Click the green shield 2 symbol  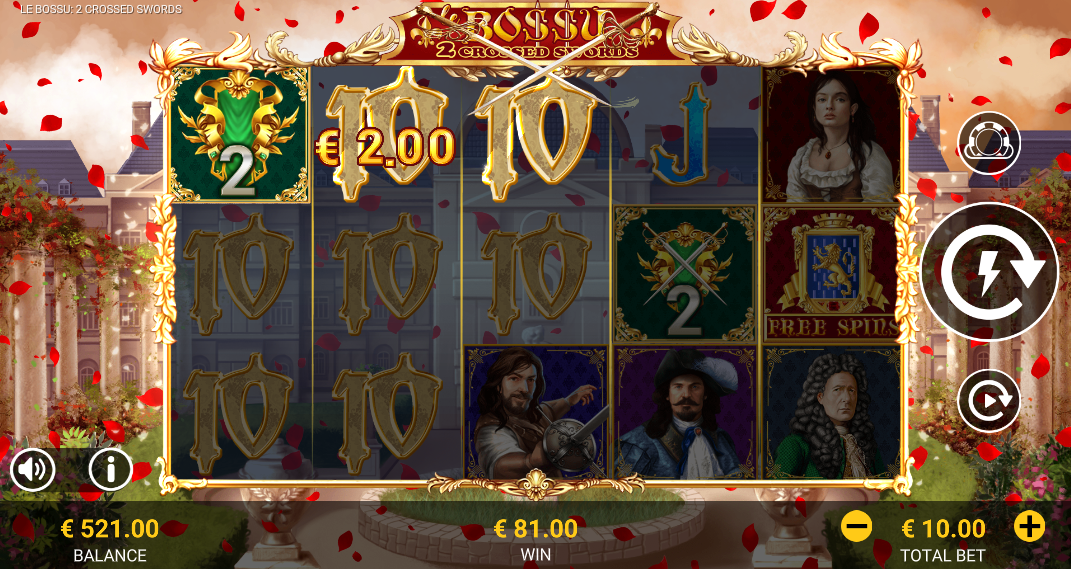(x=238, y=135)
